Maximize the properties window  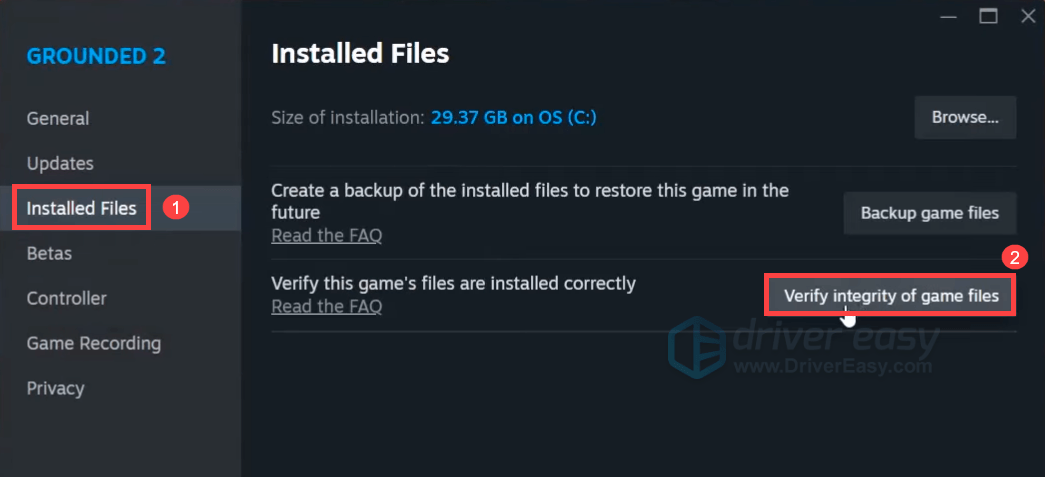tap(989, 15)
